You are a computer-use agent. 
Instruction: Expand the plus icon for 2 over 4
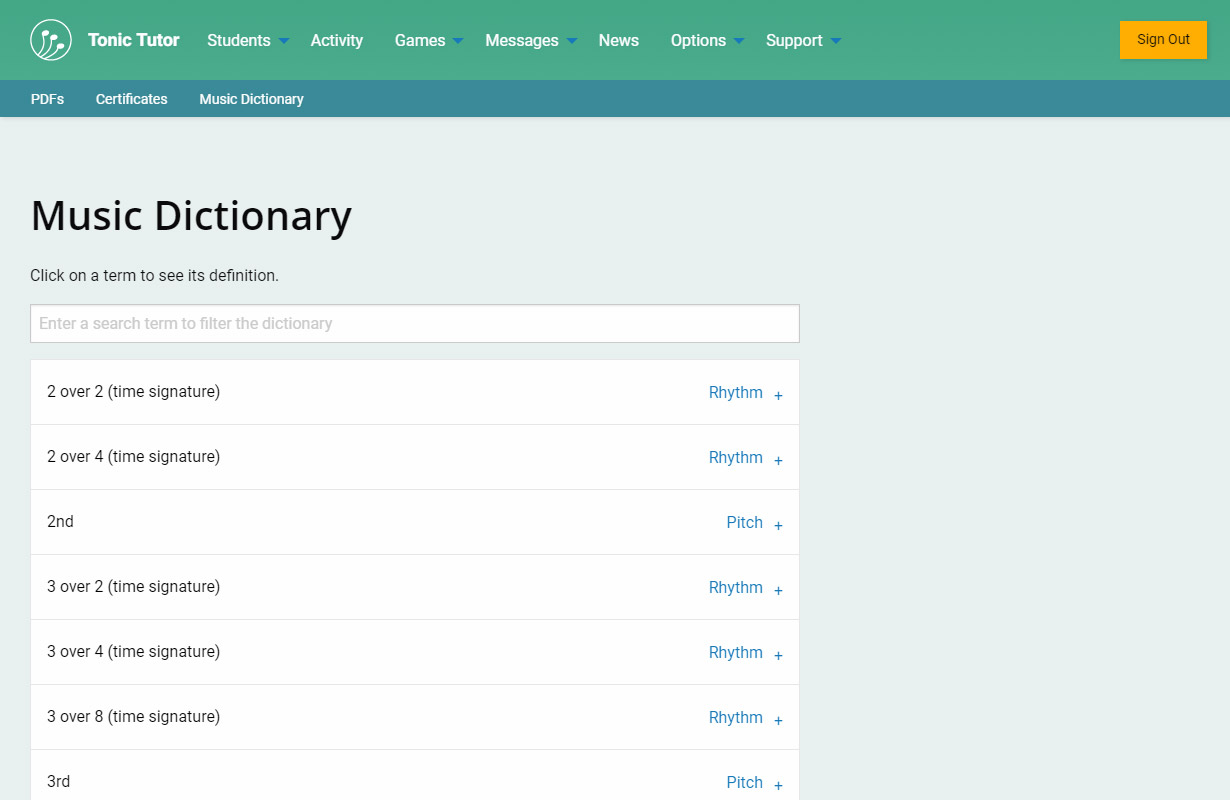(x=778, y=460)
